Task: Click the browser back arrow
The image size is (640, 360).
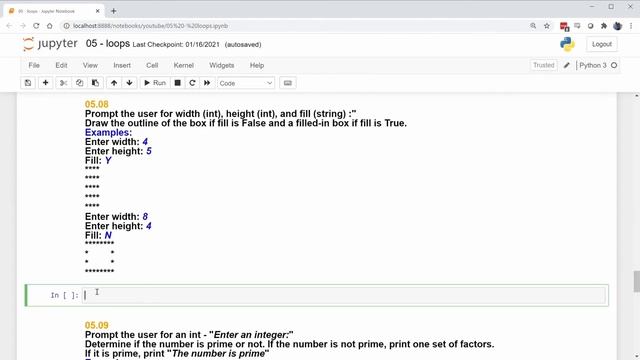Action: [9, 26]
